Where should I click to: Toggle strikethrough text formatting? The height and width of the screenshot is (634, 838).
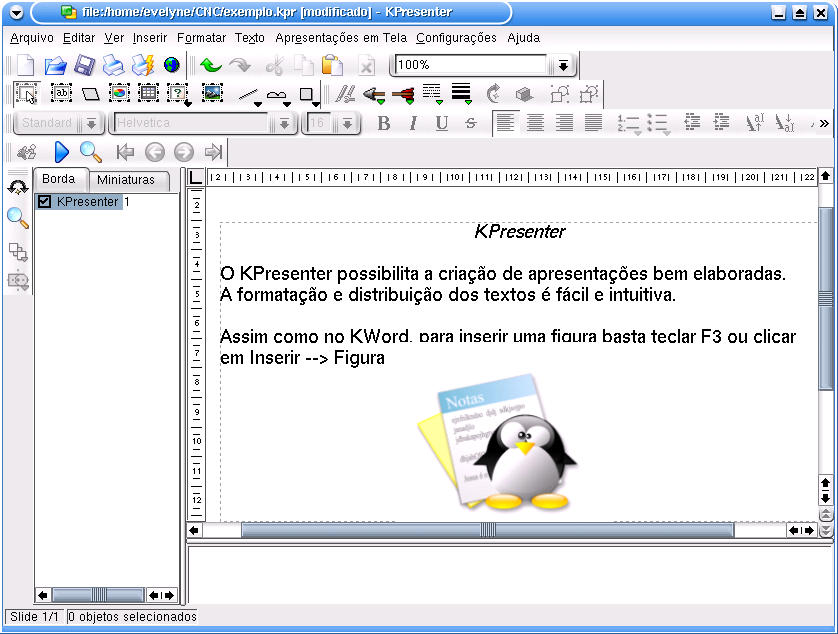pos(470,123)
